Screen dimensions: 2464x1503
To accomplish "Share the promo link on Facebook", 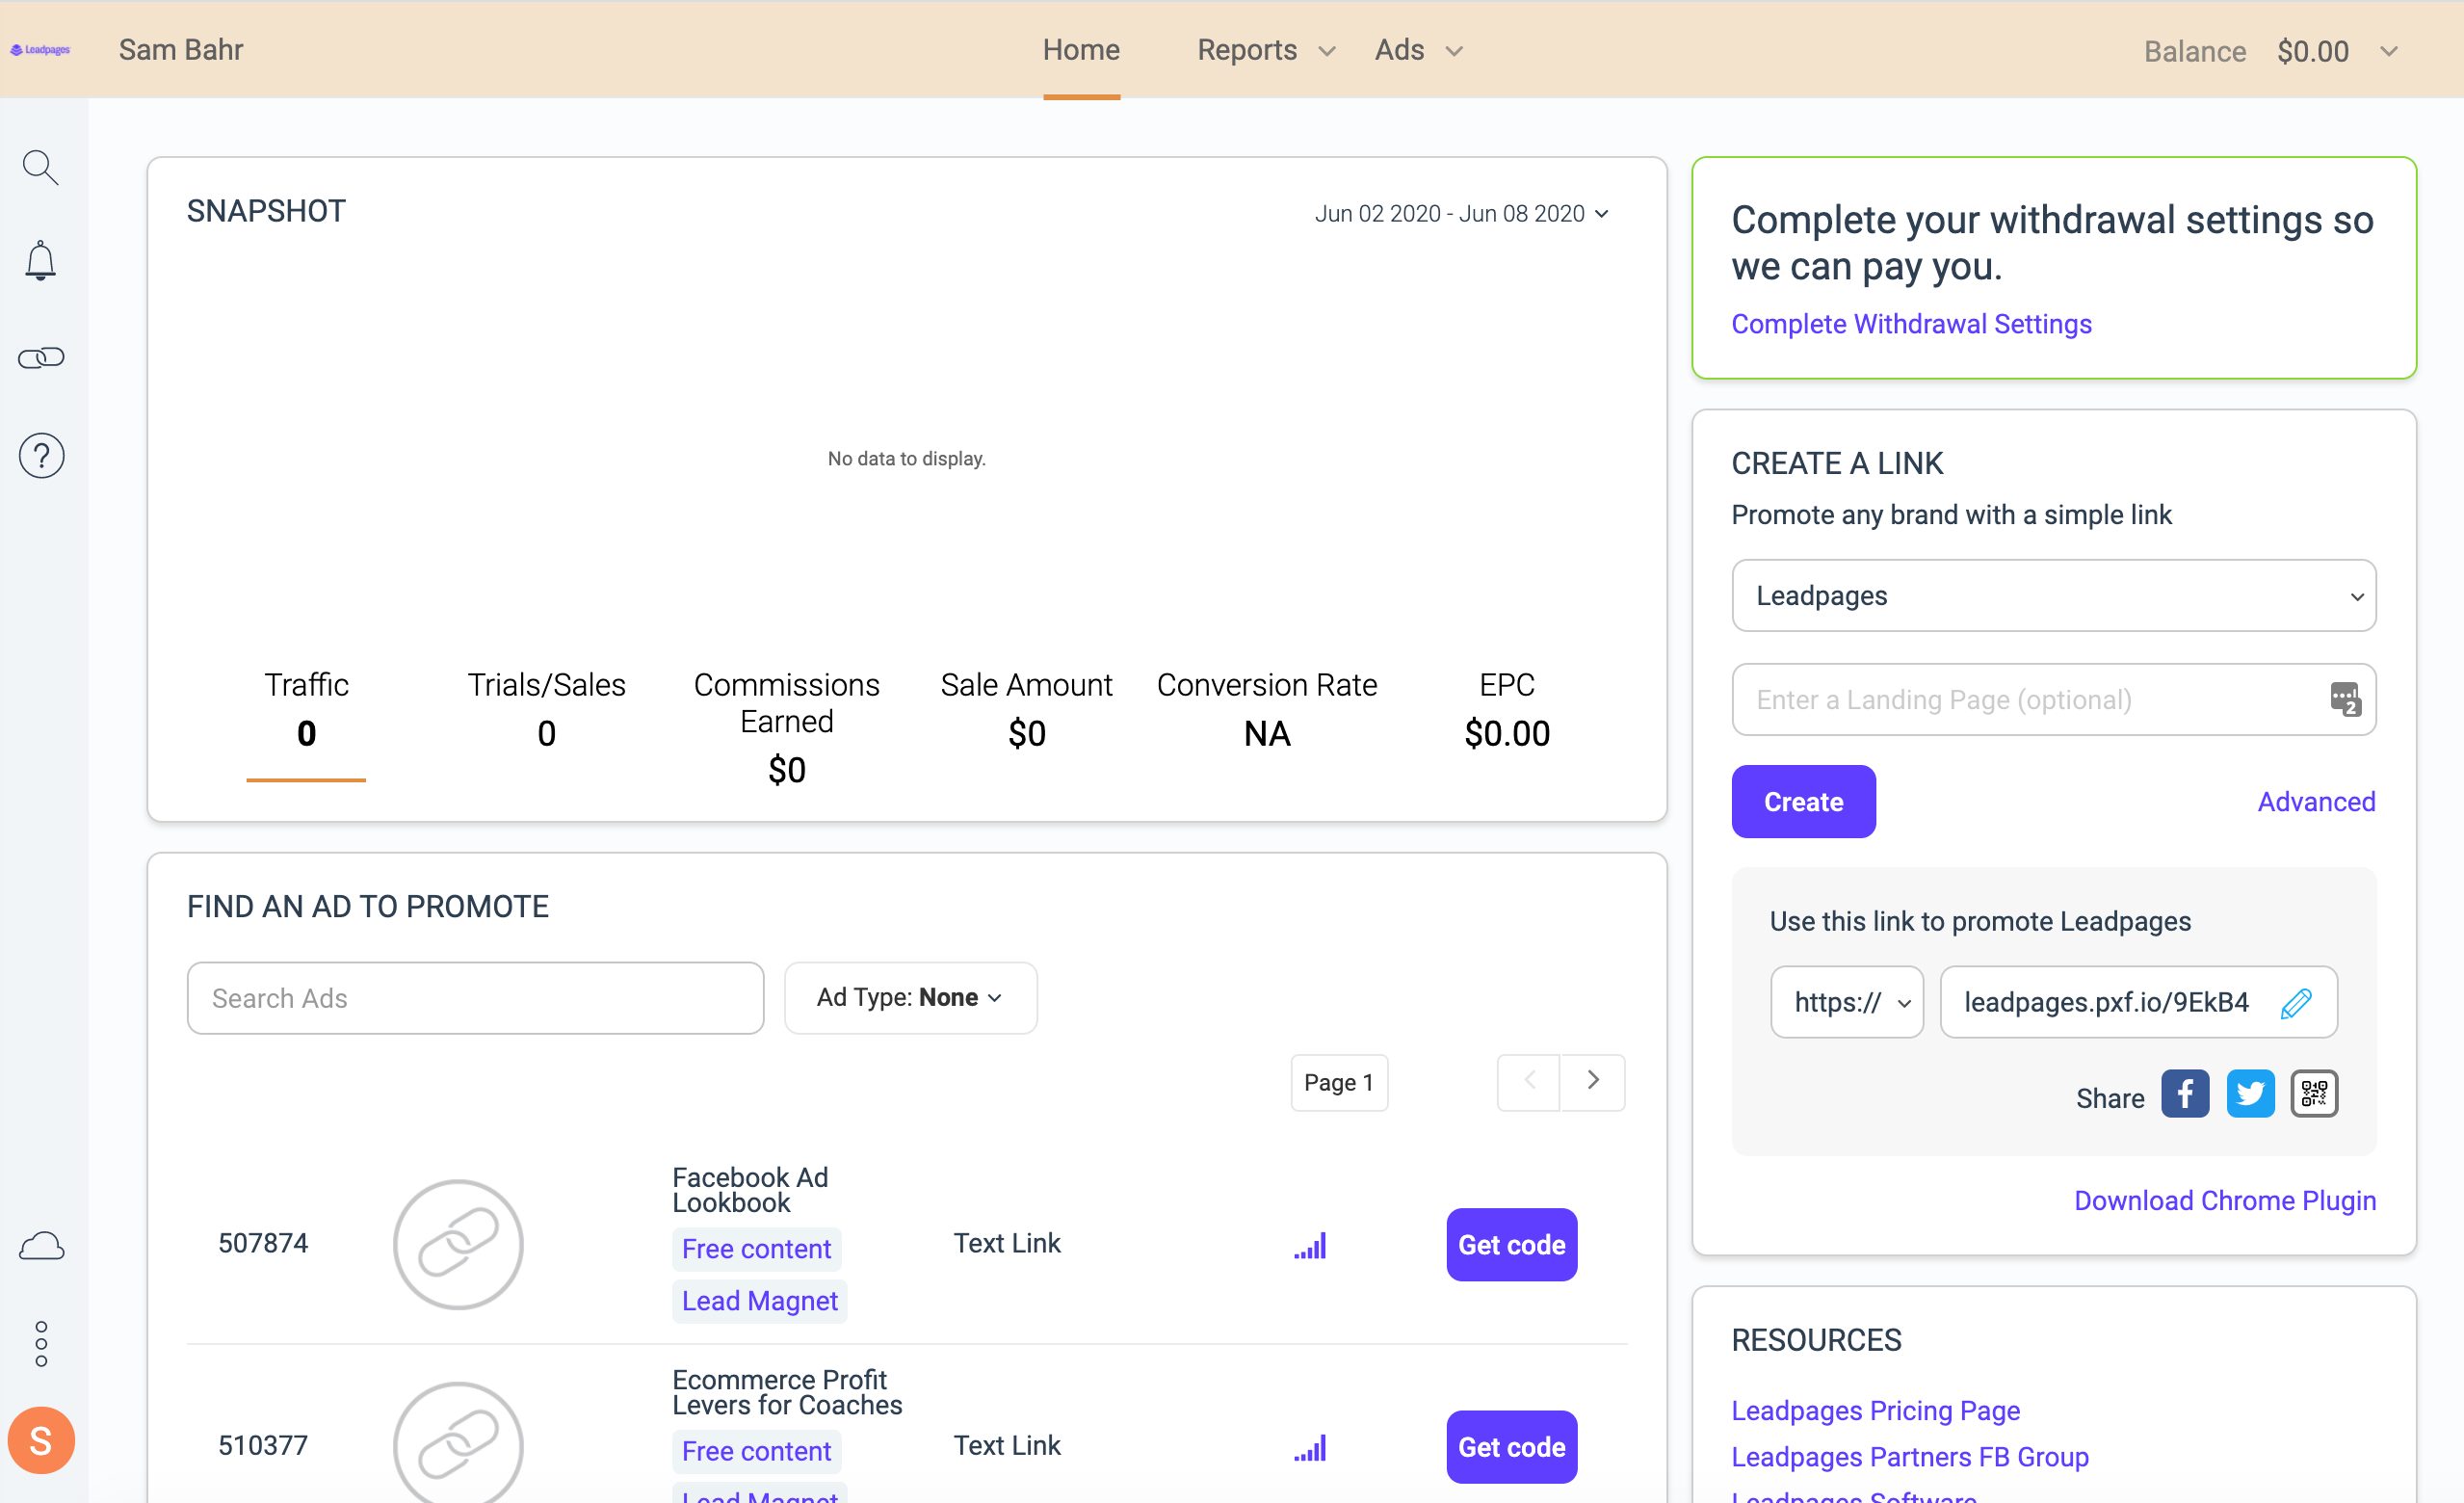I will pyautogui.click(x=2185, y=1094).
